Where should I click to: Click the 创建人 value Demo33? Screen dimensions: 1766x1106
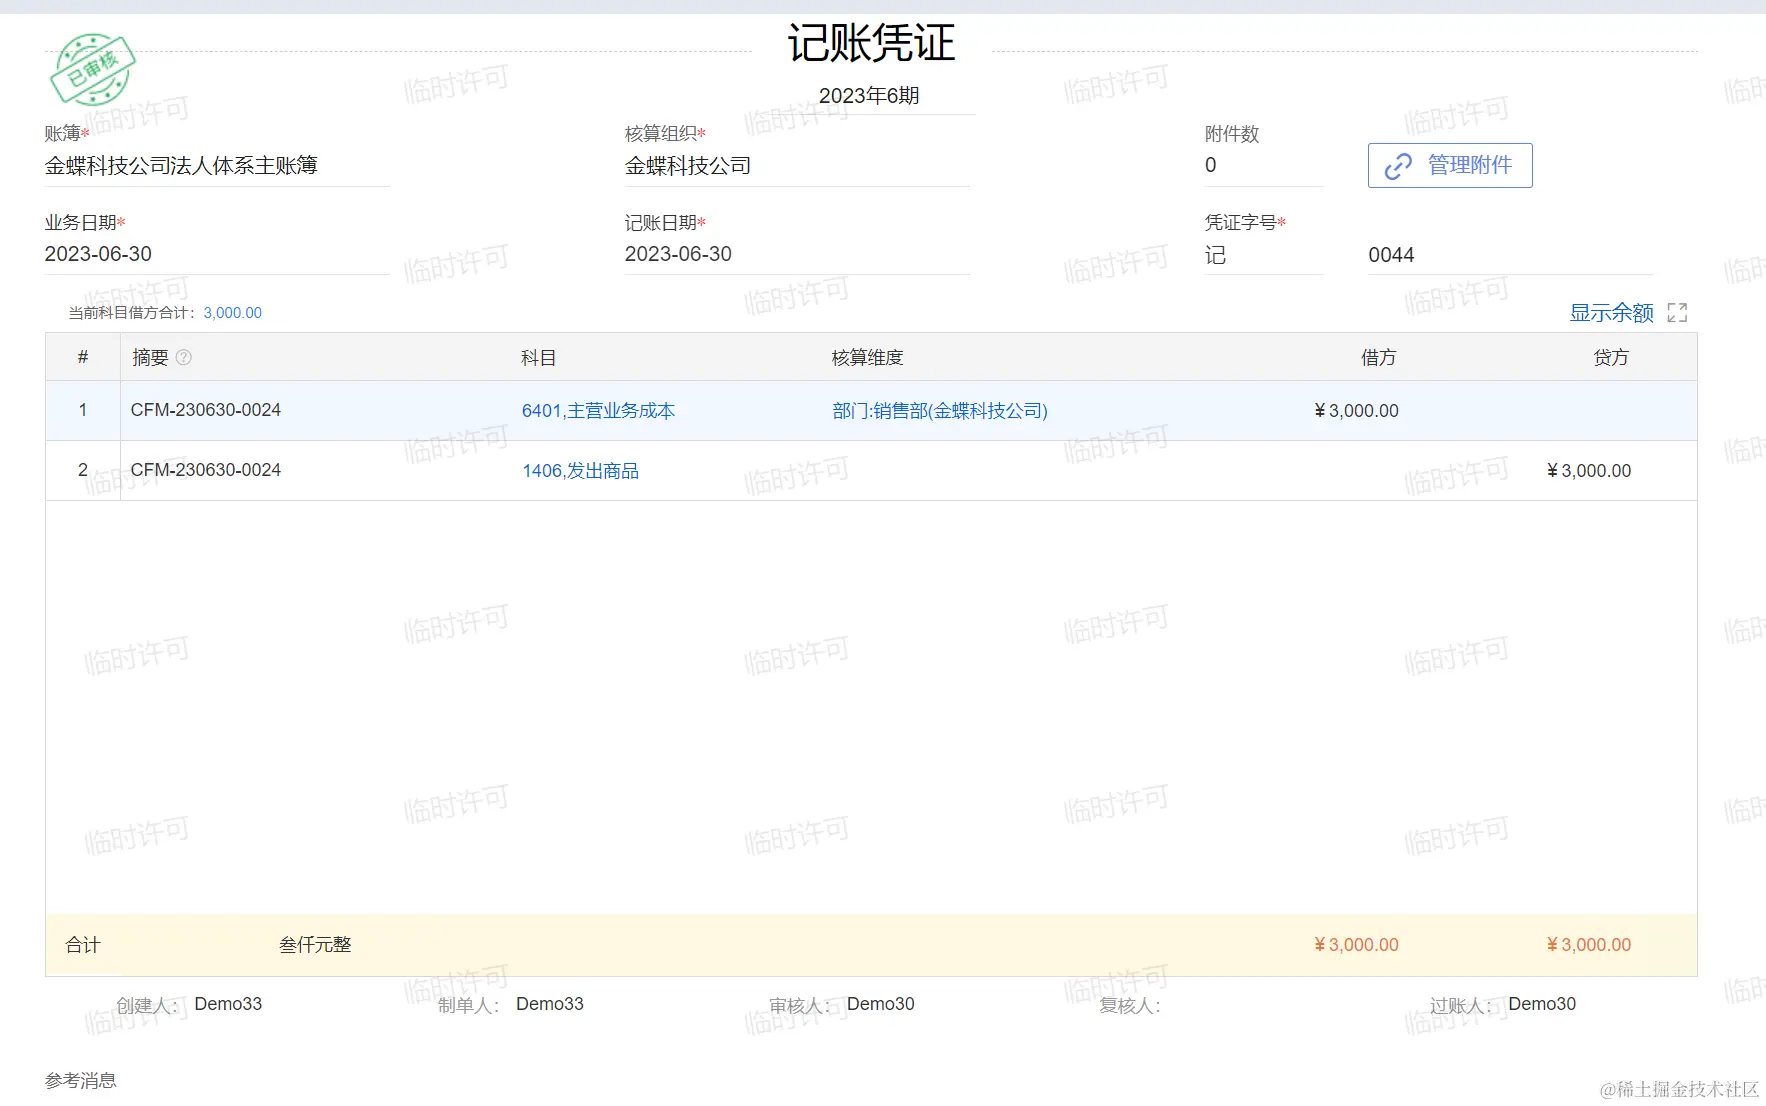pyautogui.click(x=228, y=1004)
